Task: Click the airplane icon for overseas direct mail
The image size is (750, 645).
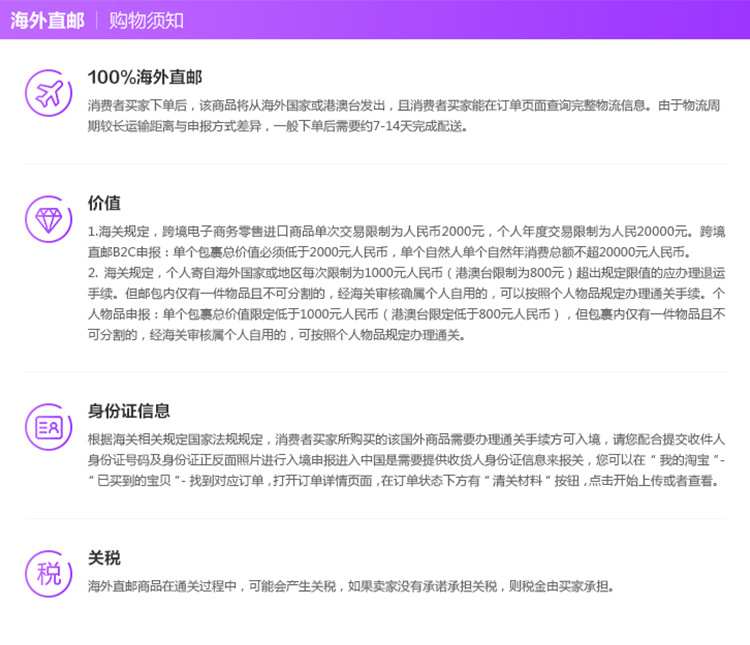Action: coord(48,93)
